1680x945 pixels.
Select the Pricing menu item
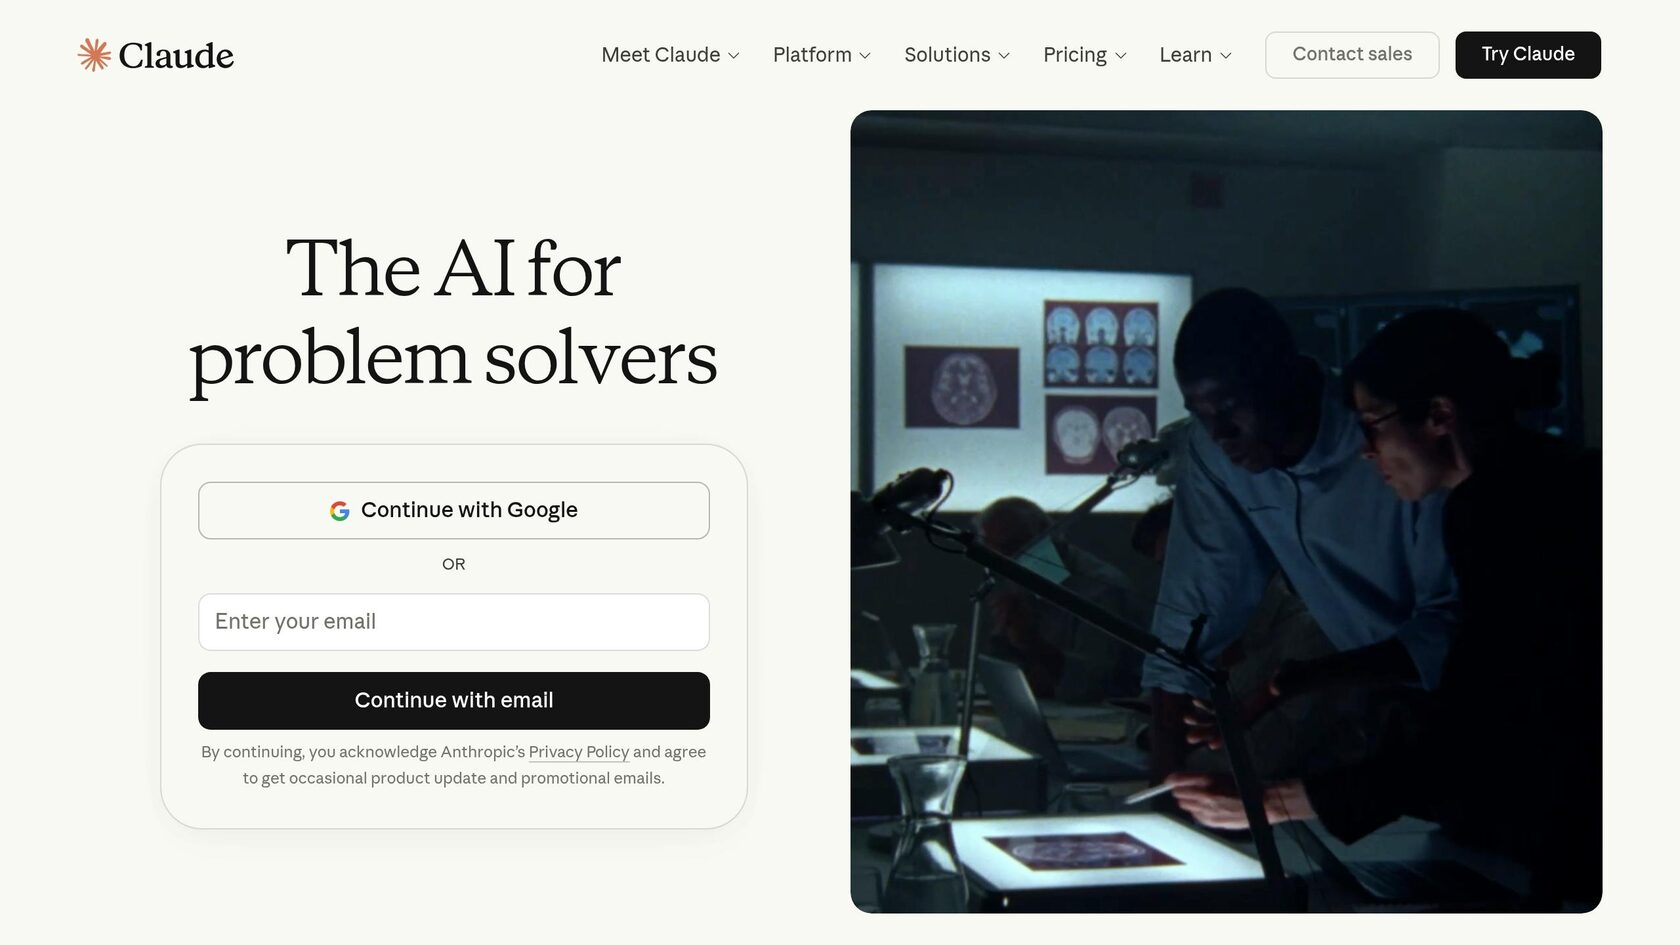[x=1085, y=55]
